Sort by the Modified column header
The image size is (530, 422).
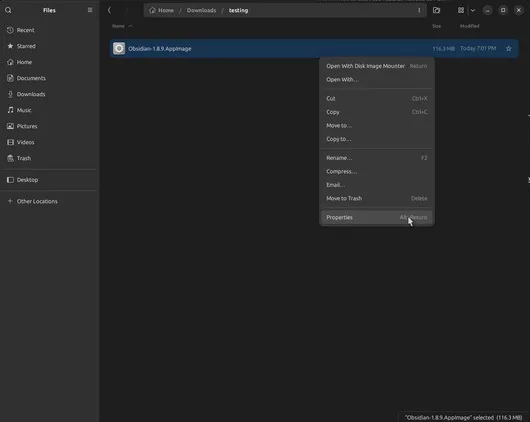469,26
